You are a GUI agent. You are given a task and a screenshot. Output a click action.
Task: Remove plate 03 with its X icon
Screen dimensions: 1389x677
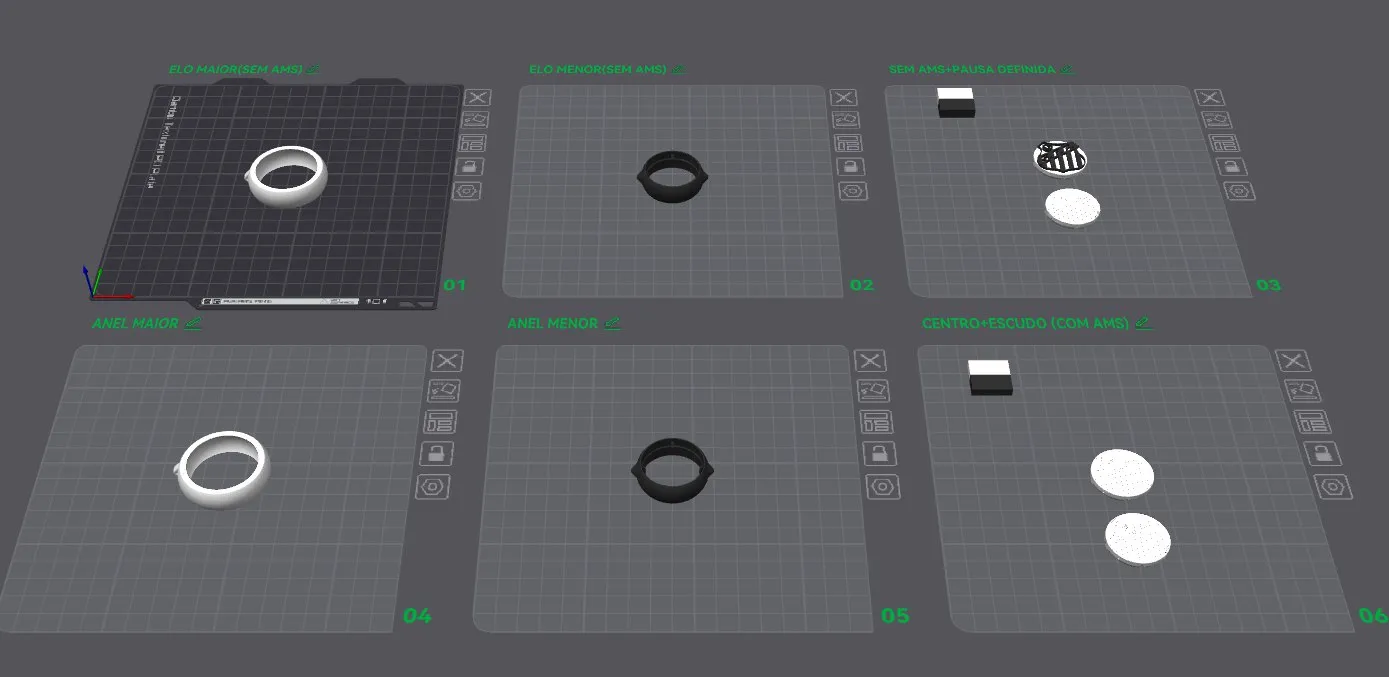pos(1210,98)
